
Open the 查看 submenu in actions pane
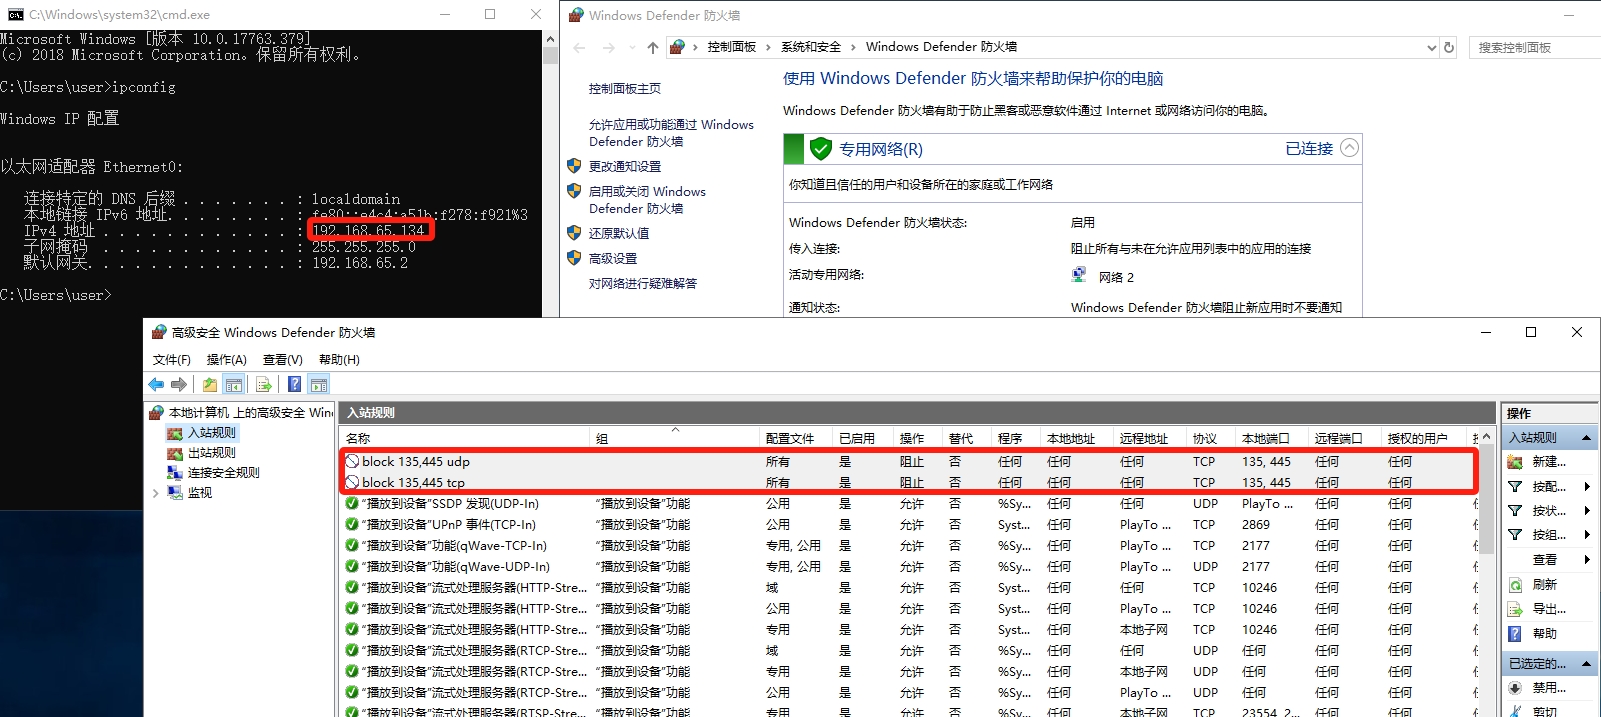pos(1549,560)
